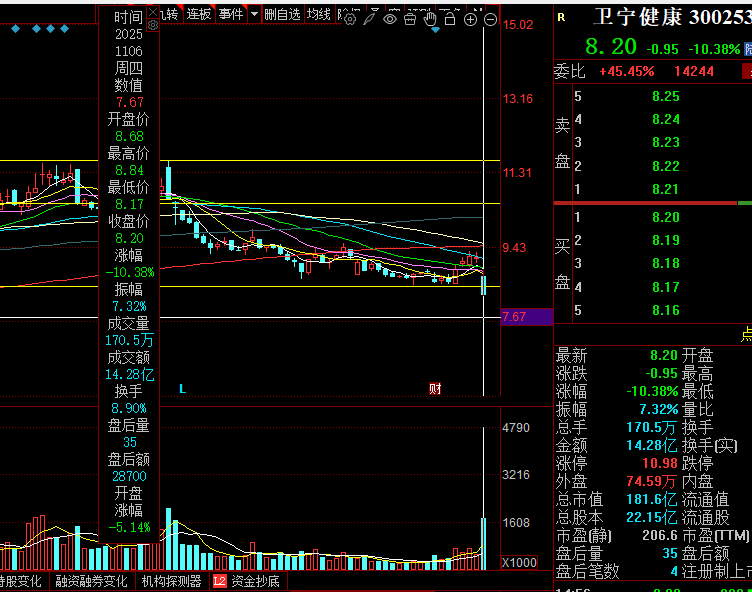752x592 pixels.
Task: Click the 成交量 170.5万 in info panel
Action: tap(129, 340)
